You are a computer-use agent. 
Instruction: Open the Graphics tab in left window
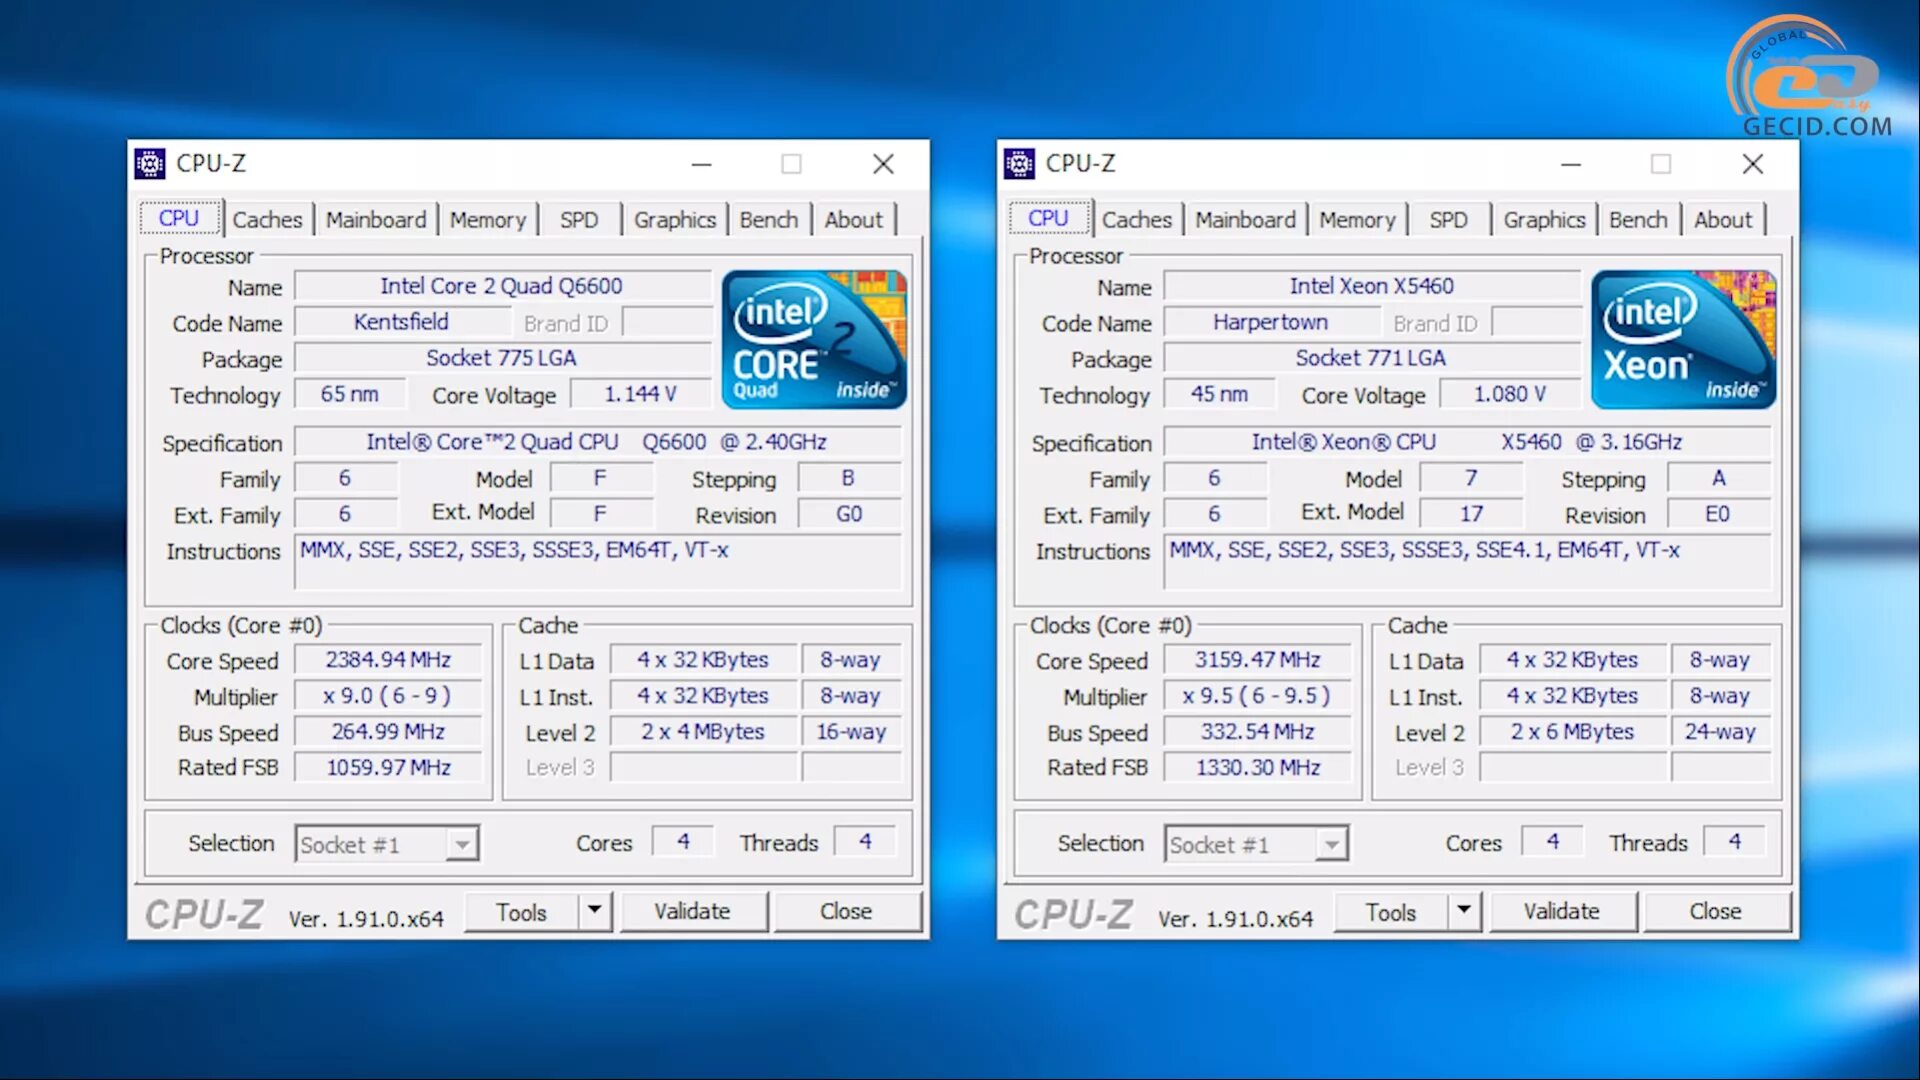pyautogui.click(x=675, y=220)
